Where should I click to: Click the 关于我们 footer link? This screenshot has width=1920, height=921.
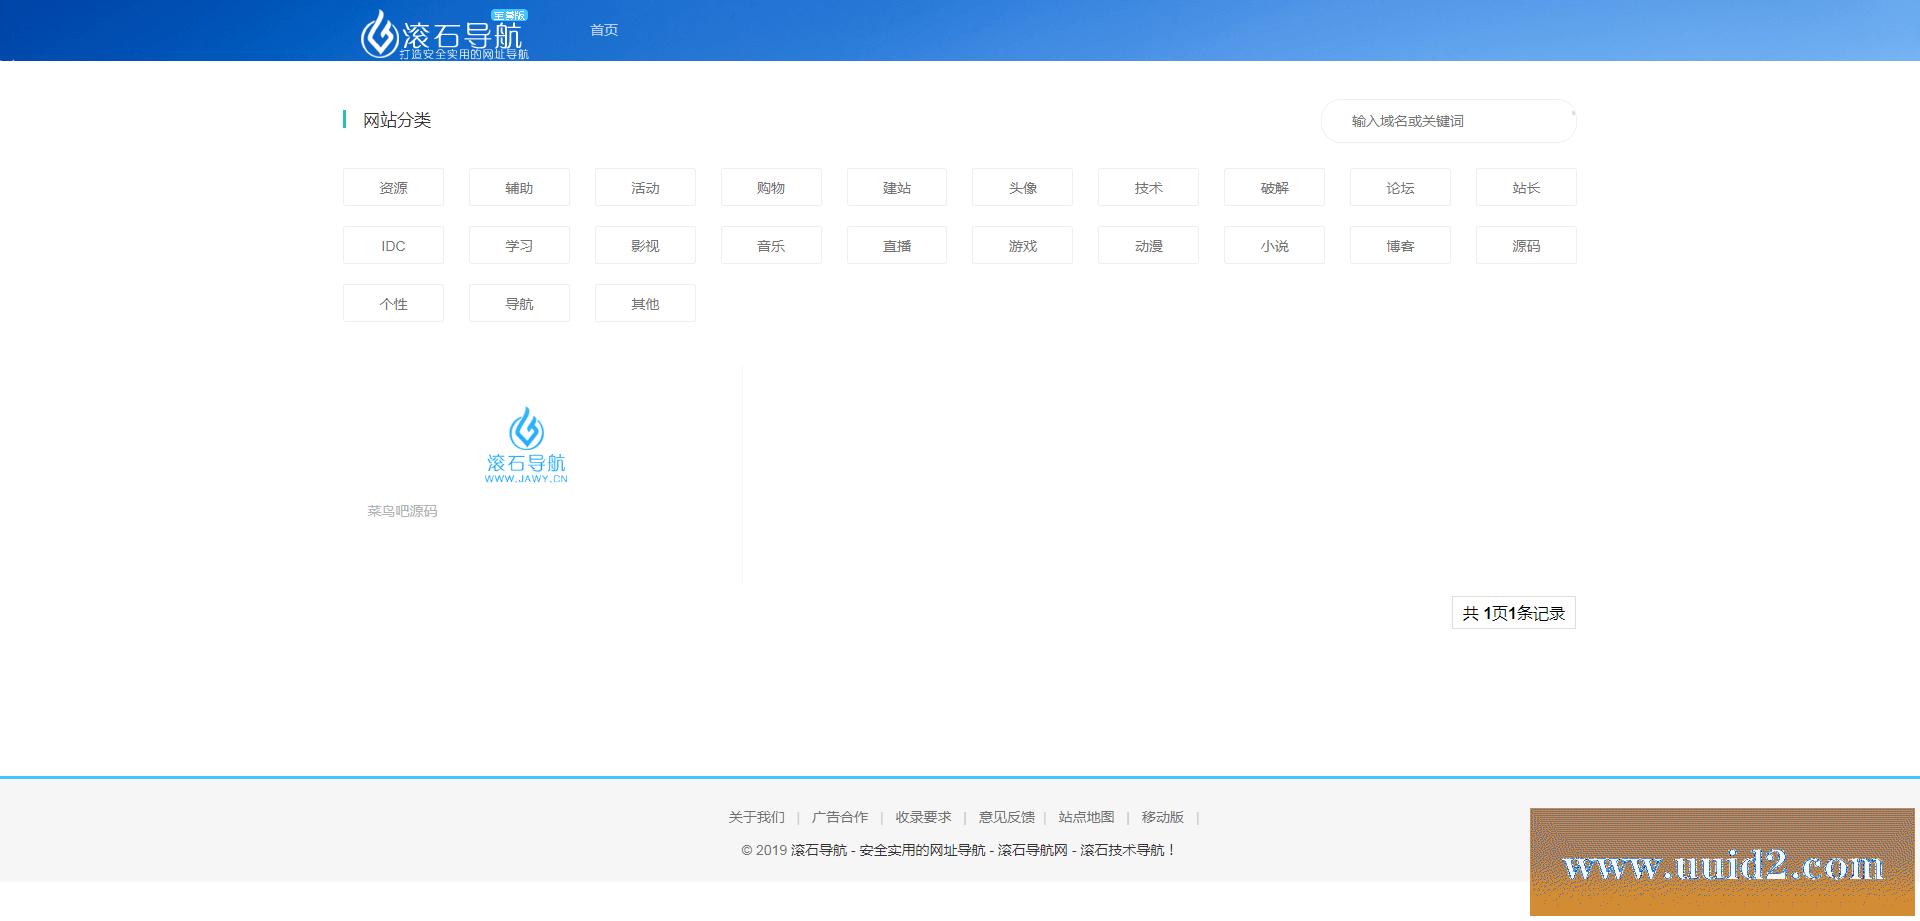click(755, 817)
